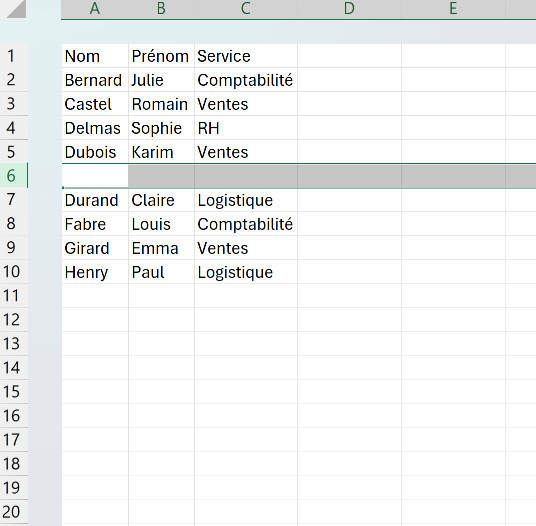
Task: Select row 15 header
Action: coord(14,392)
